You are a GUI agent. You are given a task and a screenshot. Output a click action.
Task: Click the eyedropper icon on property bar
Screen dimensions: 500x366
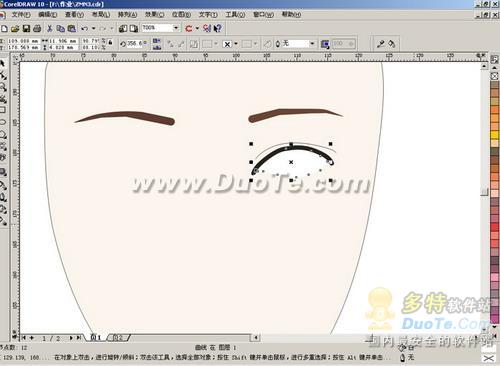pyautogui.click(x=380, y=44)
